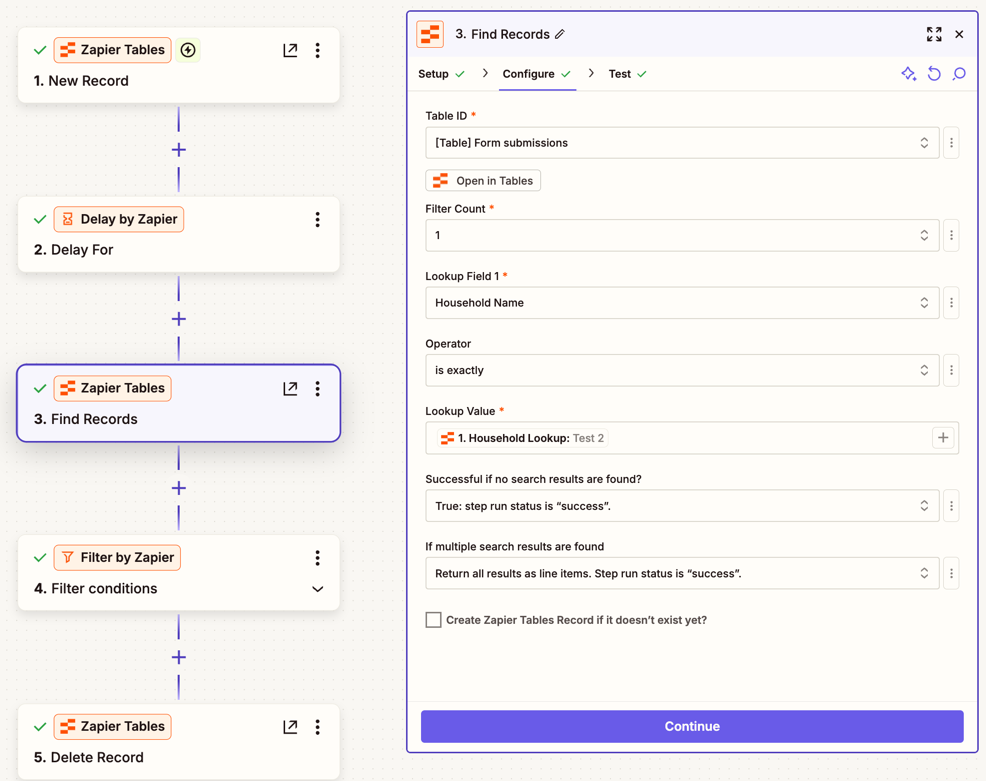Expand the Filter conditions step chevron

point(318,589)
